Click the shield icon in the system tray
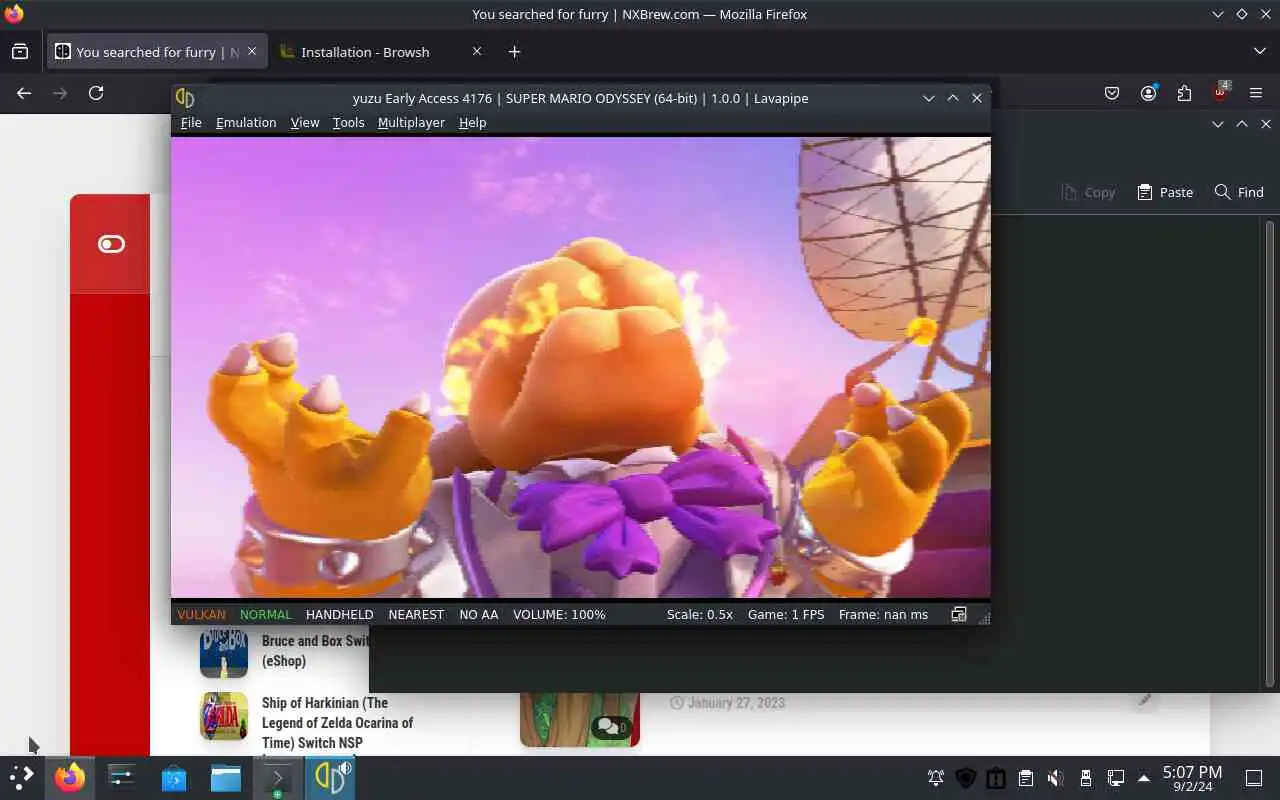The image size is (1280, 800). pyautogui.click(x=966, y=778)
